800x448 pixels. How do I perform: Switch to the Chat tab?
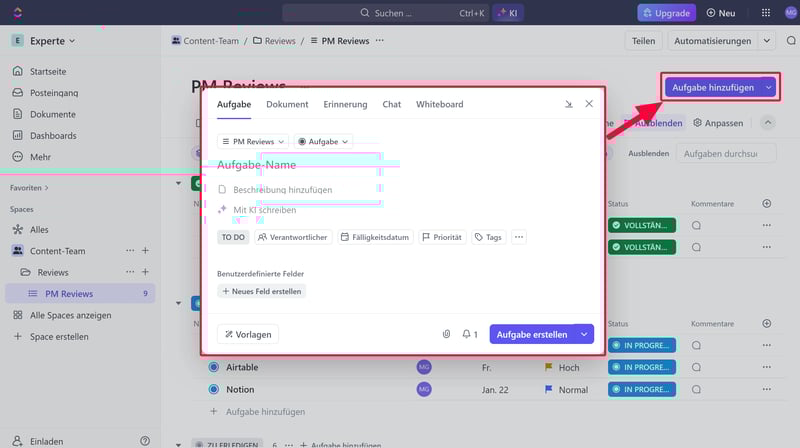click(392, 104)
